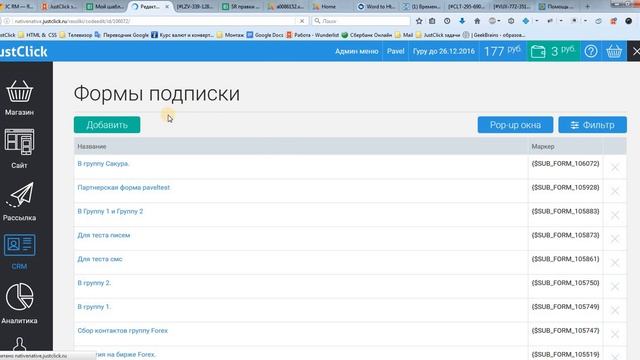Click the browser downloads arrow icon
The height and width of the screenshot is (360, 640).
(462, 21)
